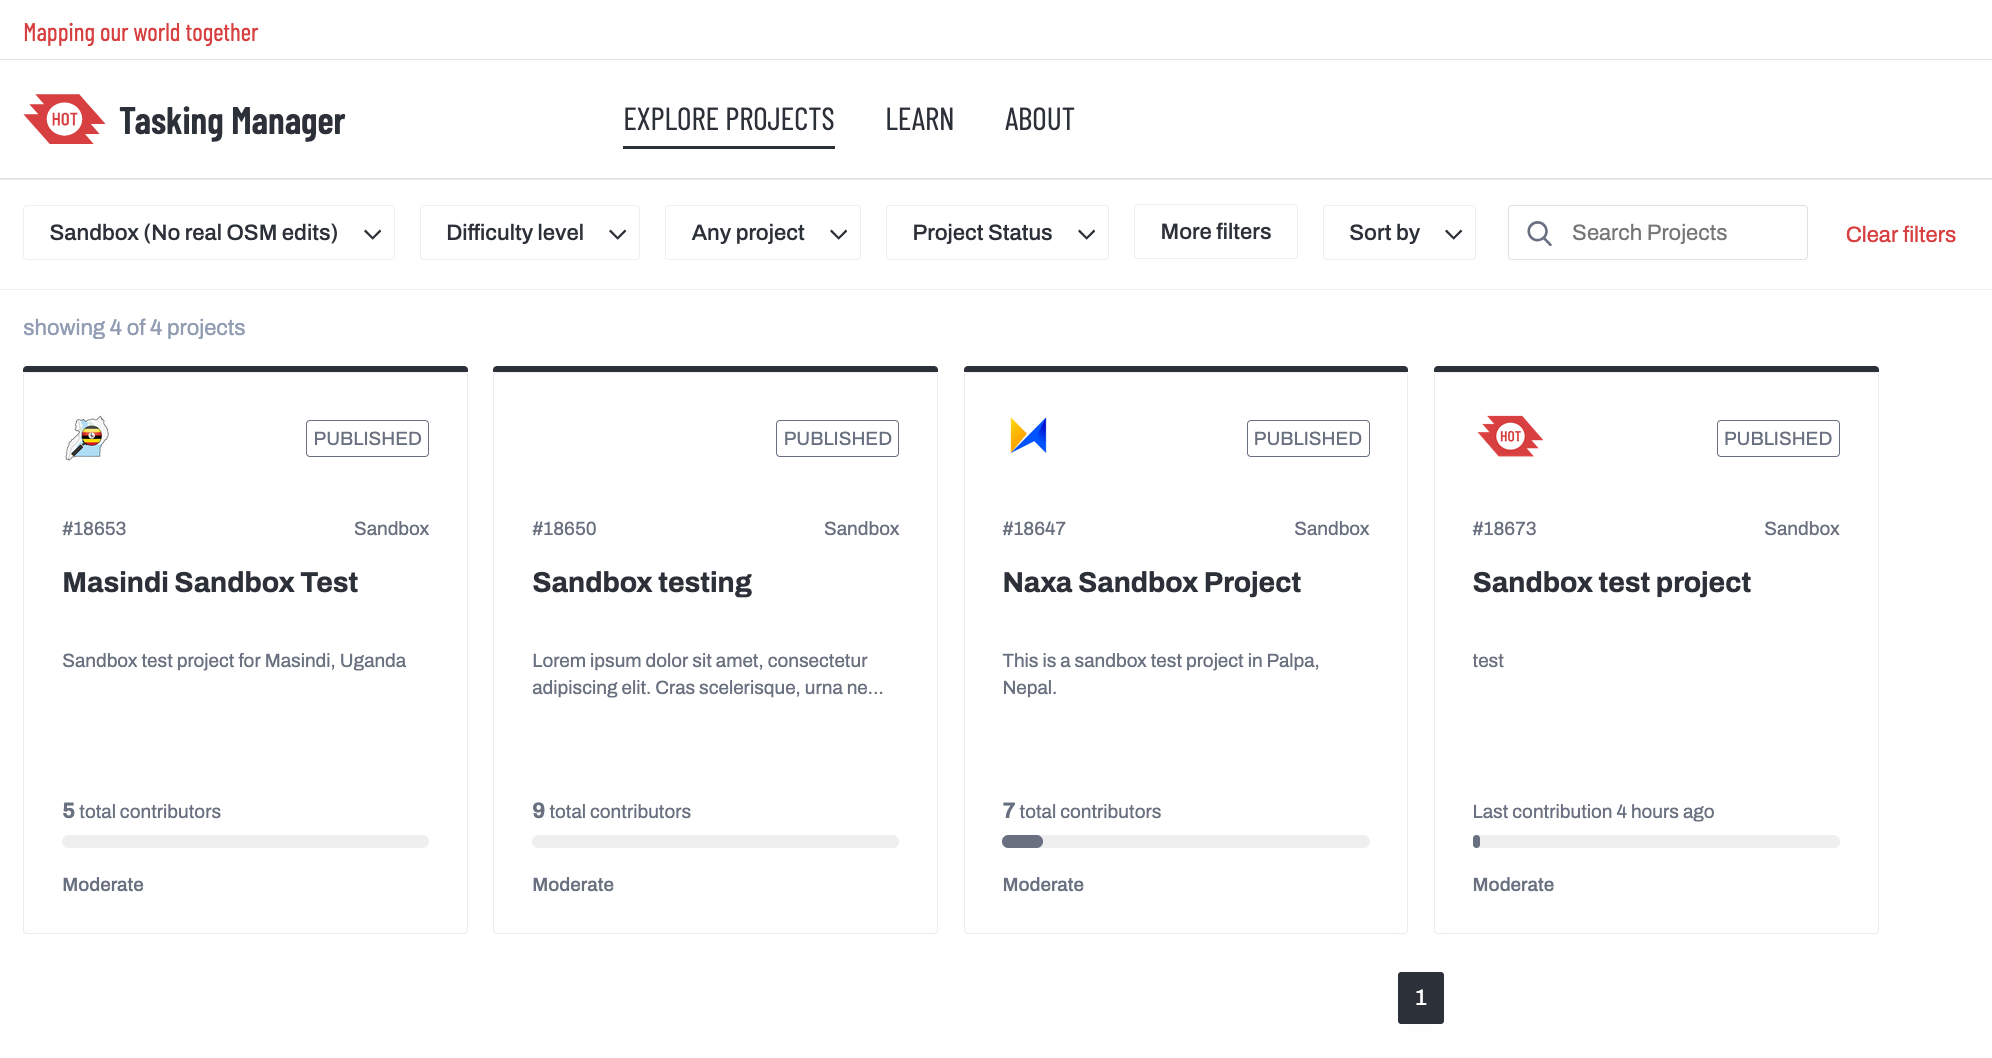1992x1058 pixels.
Task: Click the HOT logo on project #18673
Action: pos(1510,436)
